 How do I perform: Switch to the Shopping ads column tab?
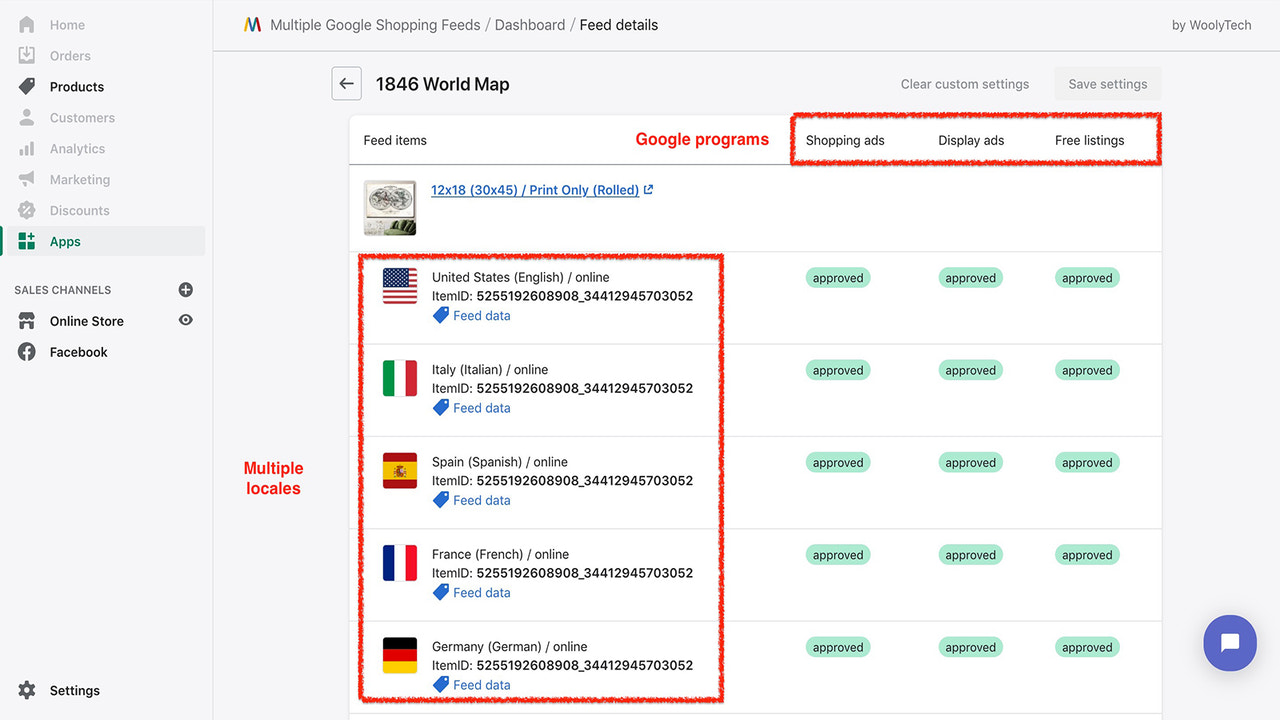[x=845, y=140]
